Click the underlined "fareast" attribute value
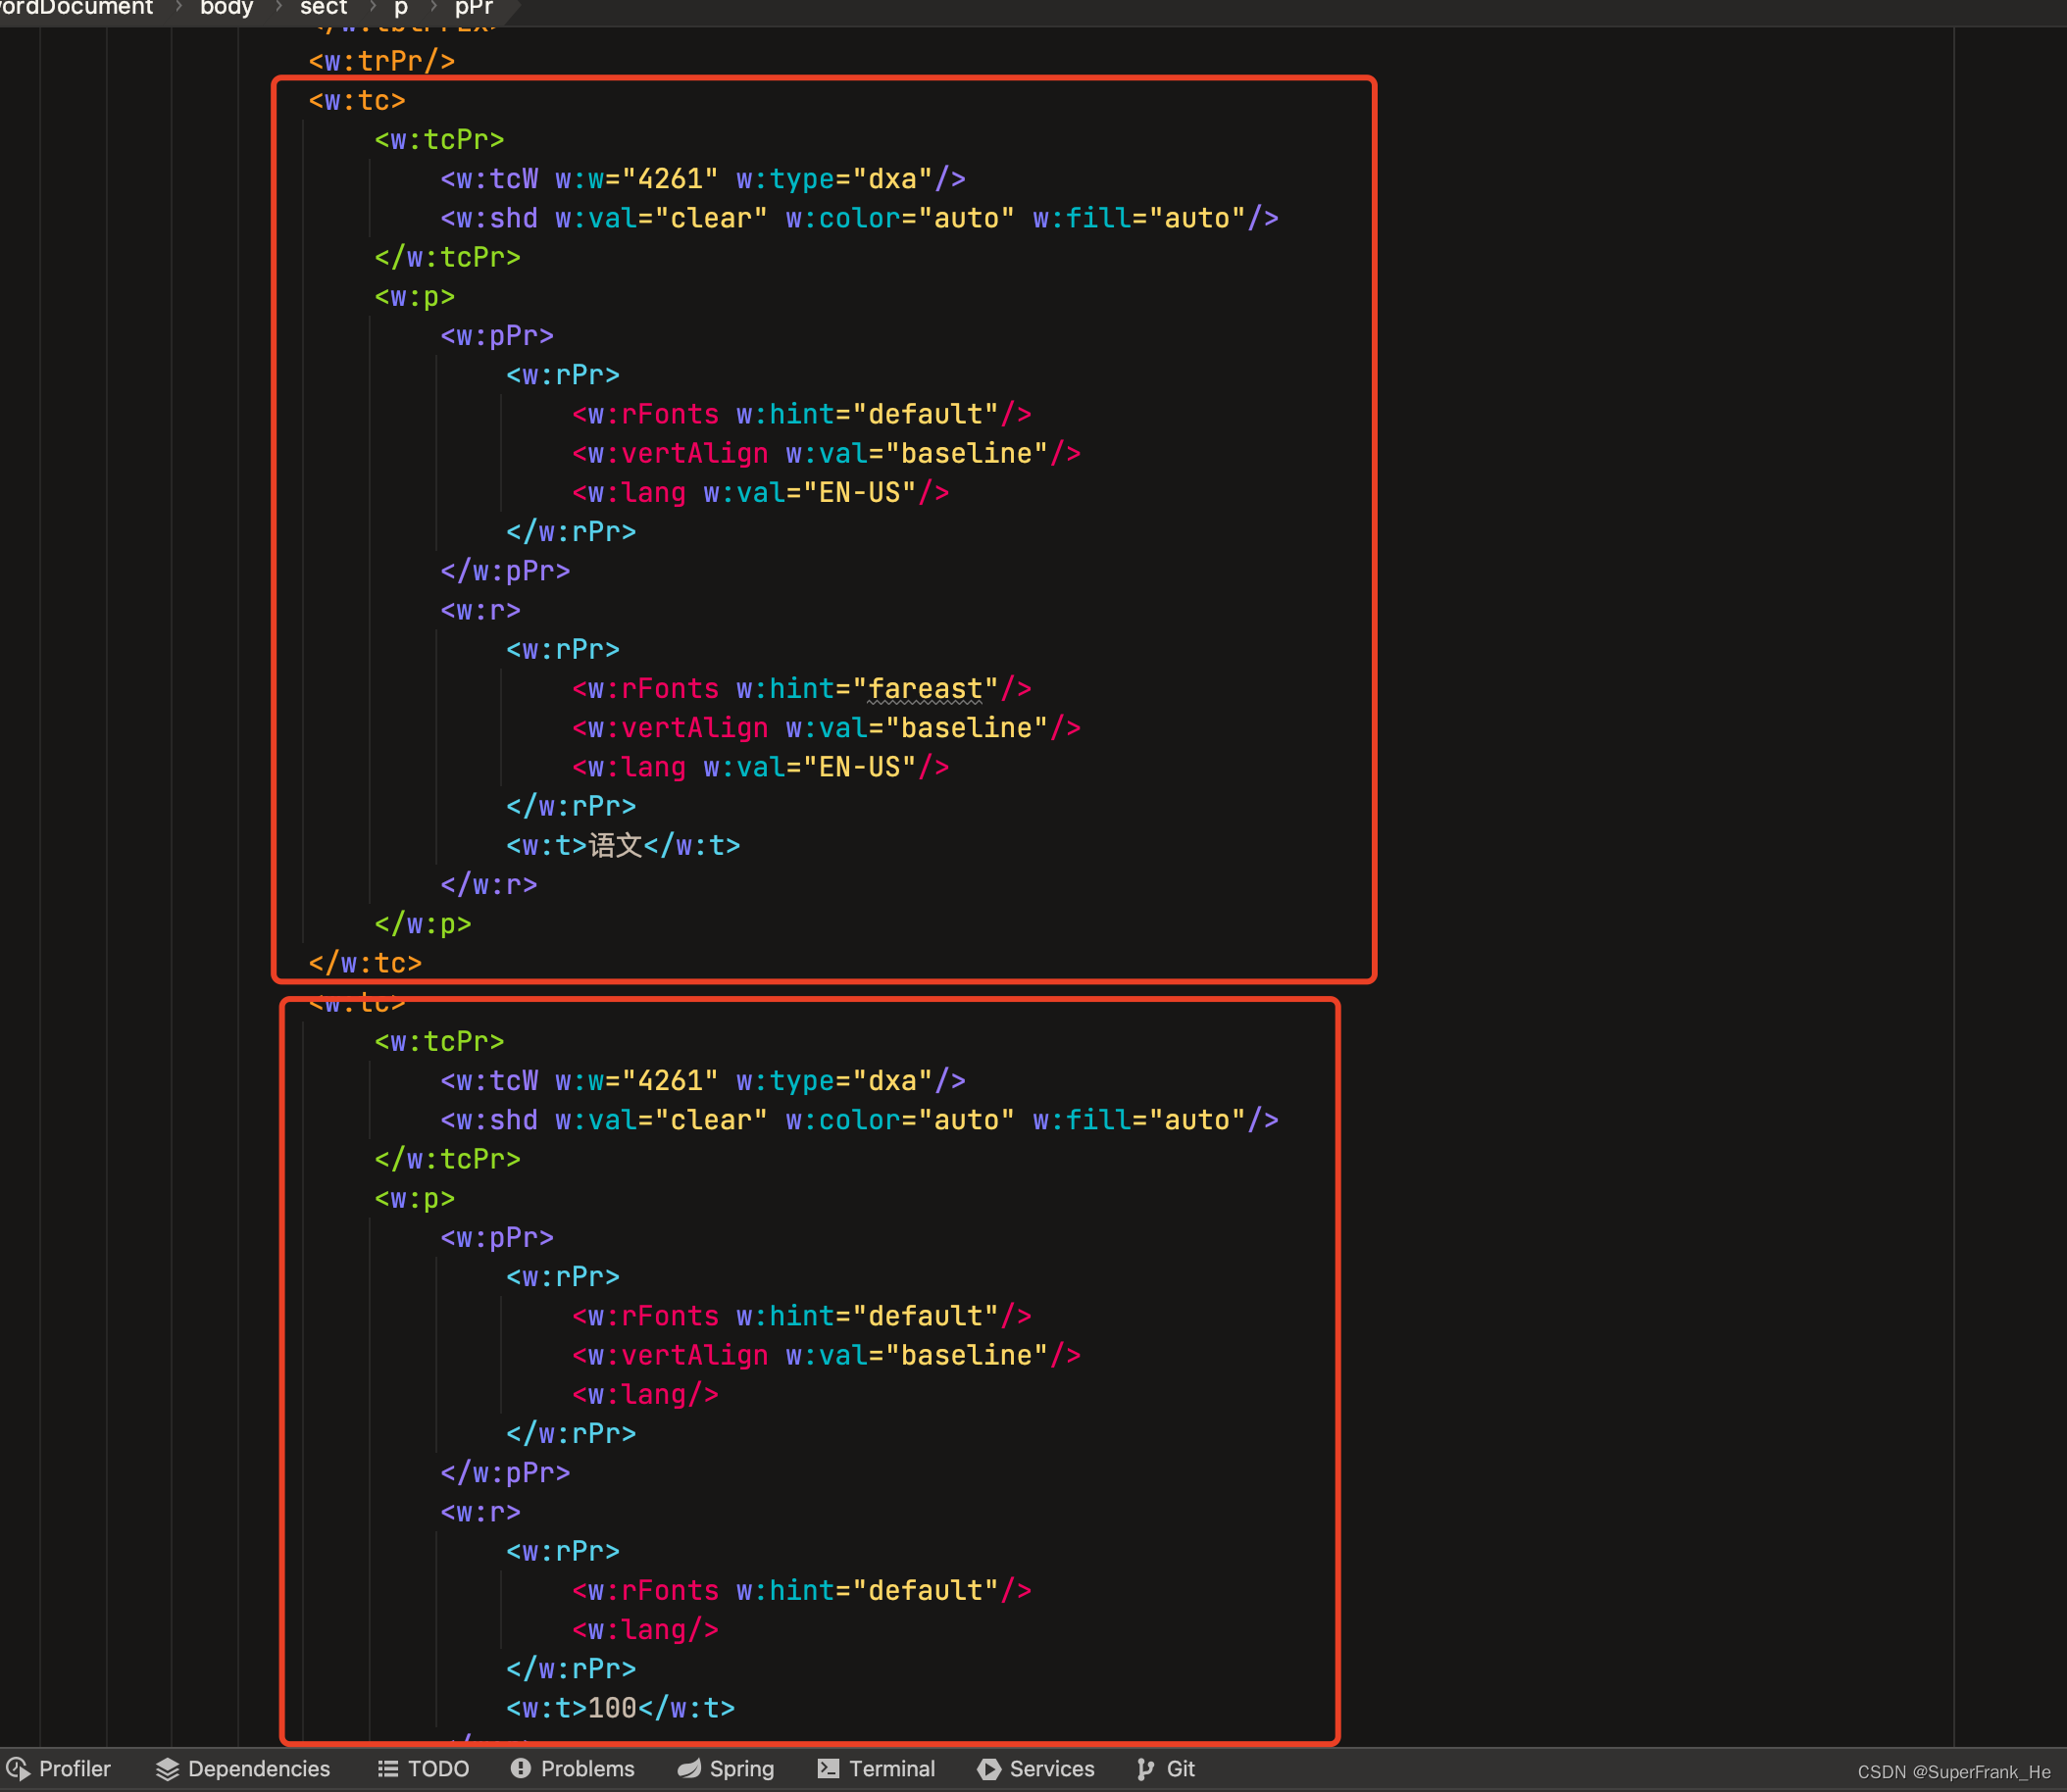Image resolution: width=2067 pixels, height=1792 pixels. [925, 689]
